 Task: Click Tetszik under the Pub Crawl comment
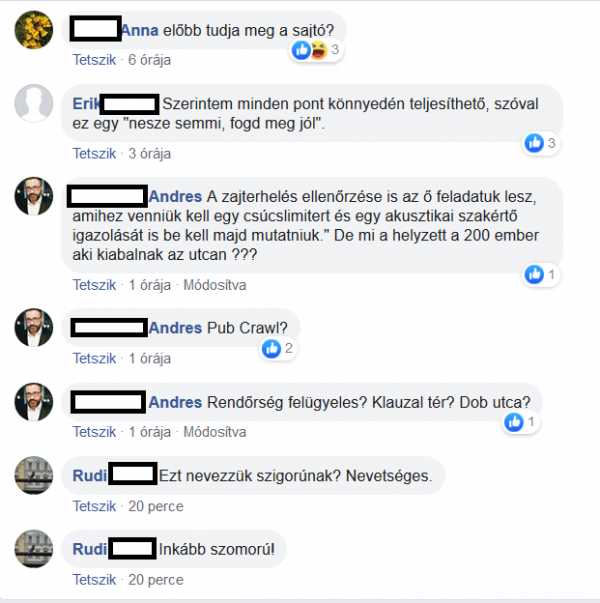point(94,358)
